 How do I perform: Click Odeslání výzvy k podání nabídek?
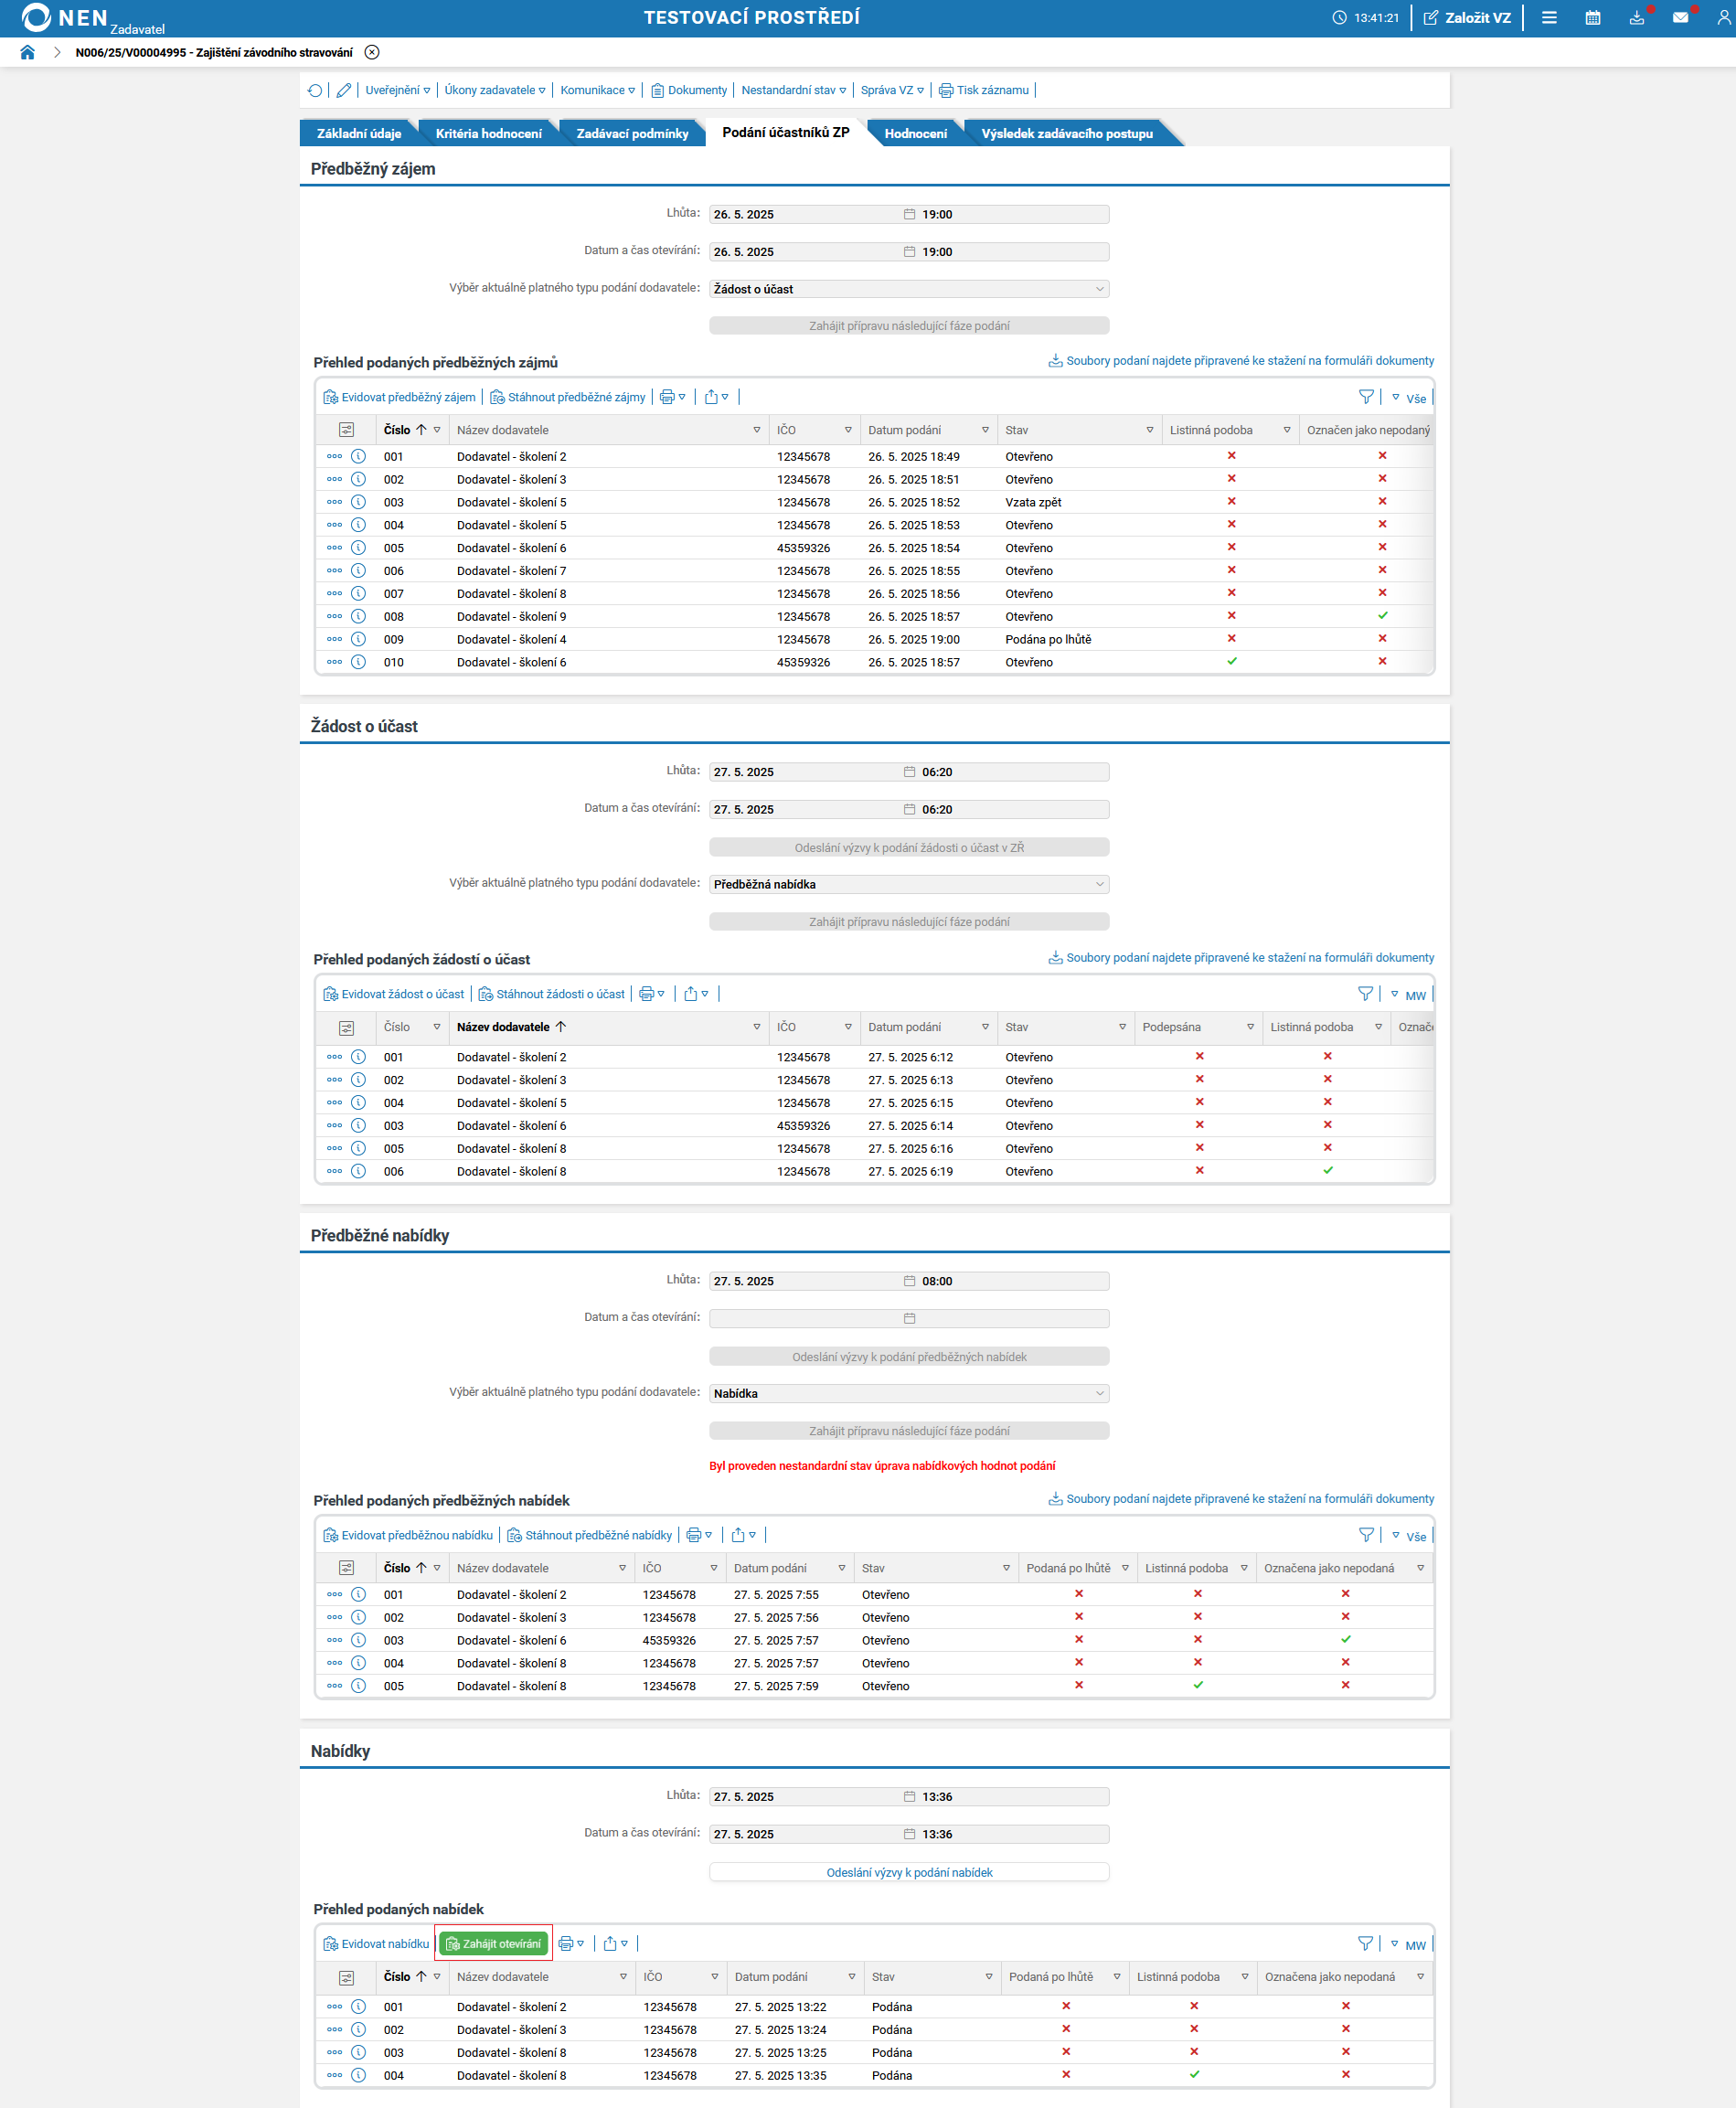click(909, 1872)
